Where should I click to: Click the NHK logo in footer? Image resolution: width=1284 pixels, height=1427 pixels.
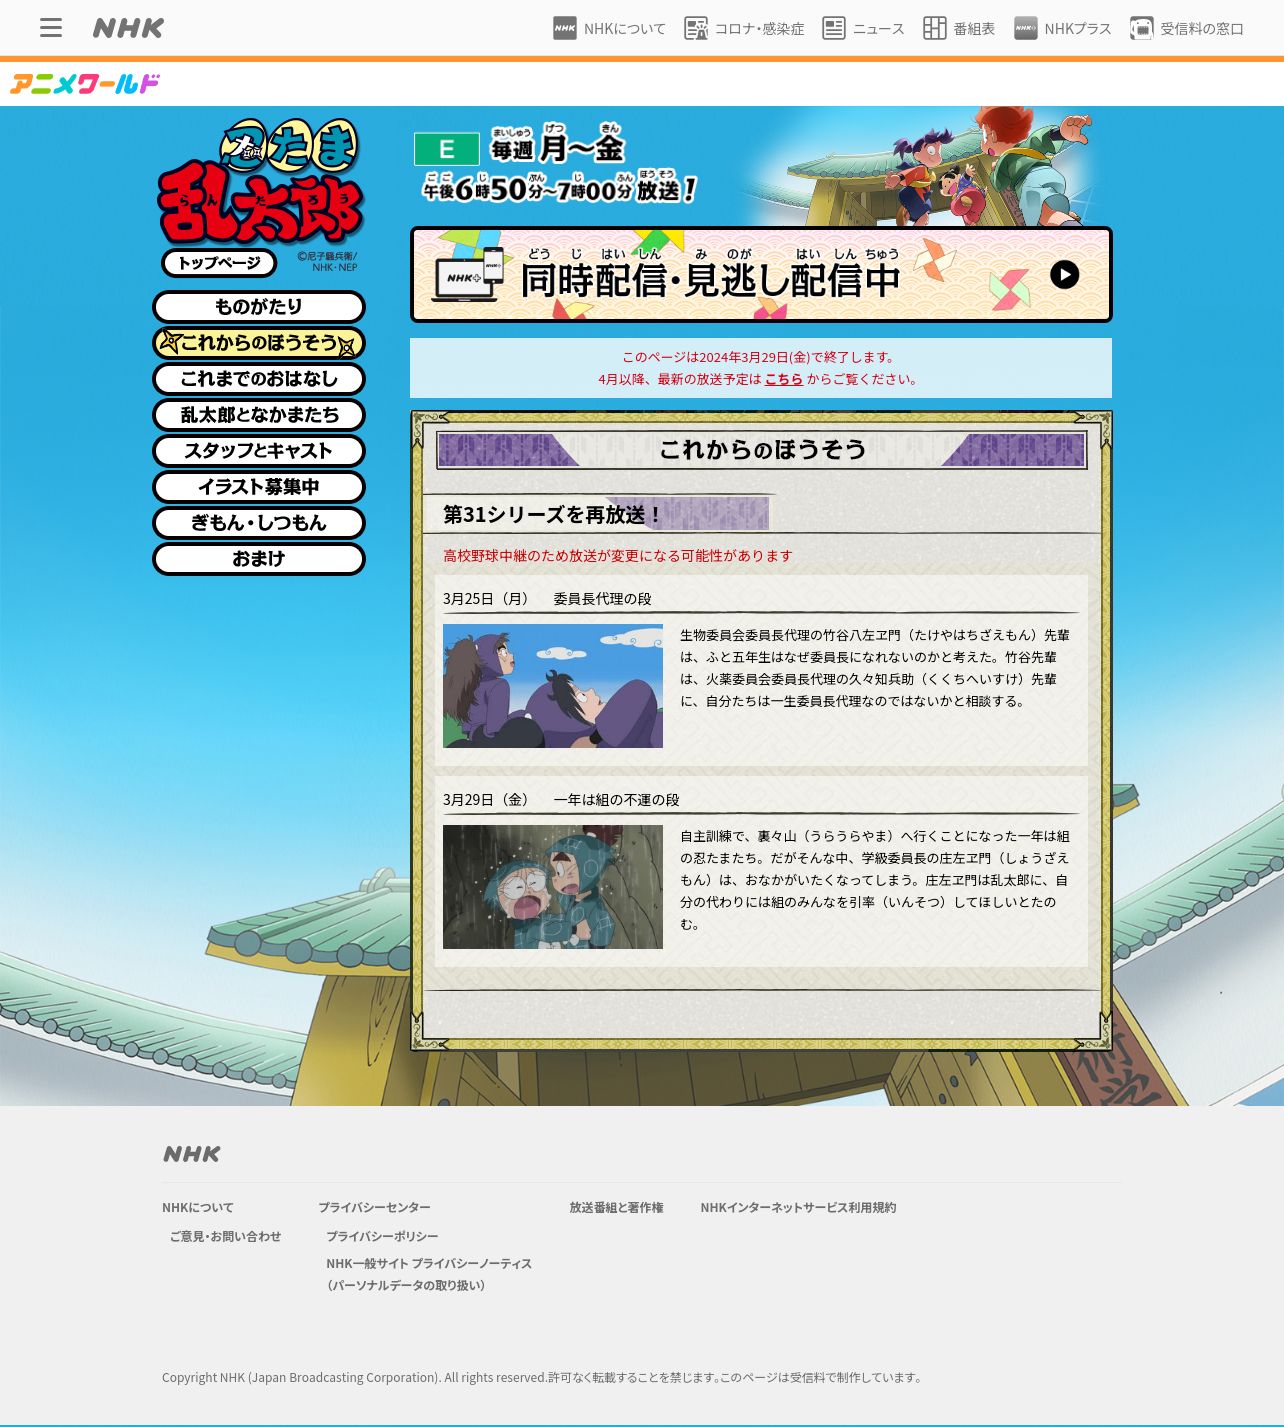192,1154
